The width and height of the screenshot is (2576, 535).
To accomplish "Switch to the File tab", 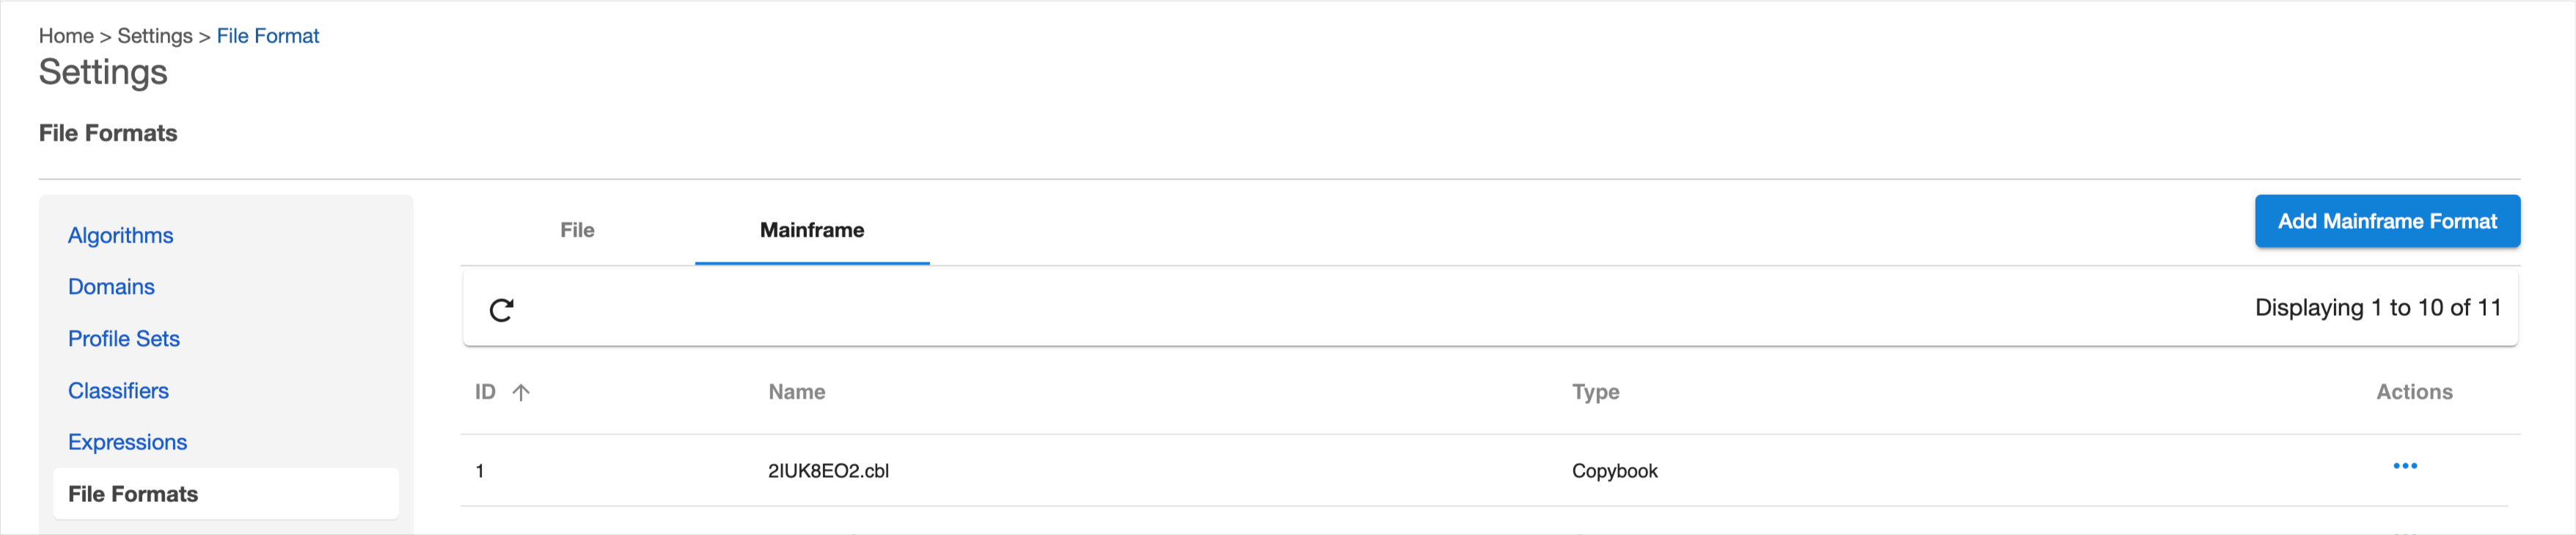I will point(577,230).
